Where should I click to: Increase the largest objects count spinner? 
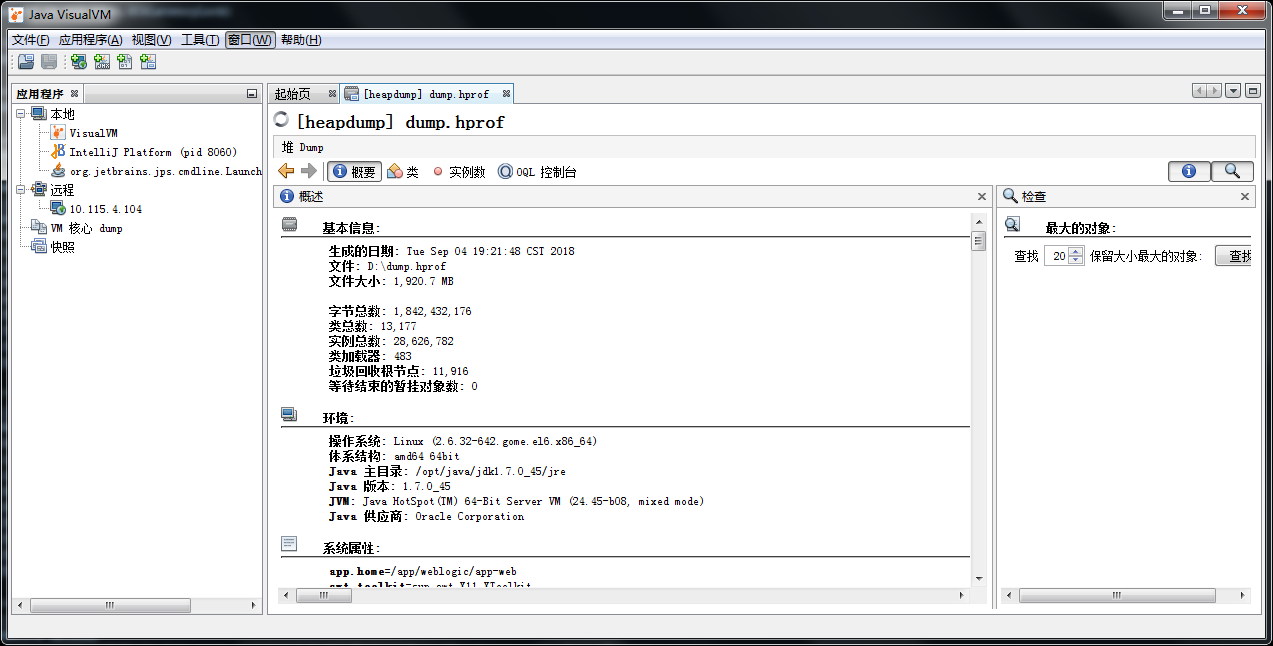coord(1076,252)
